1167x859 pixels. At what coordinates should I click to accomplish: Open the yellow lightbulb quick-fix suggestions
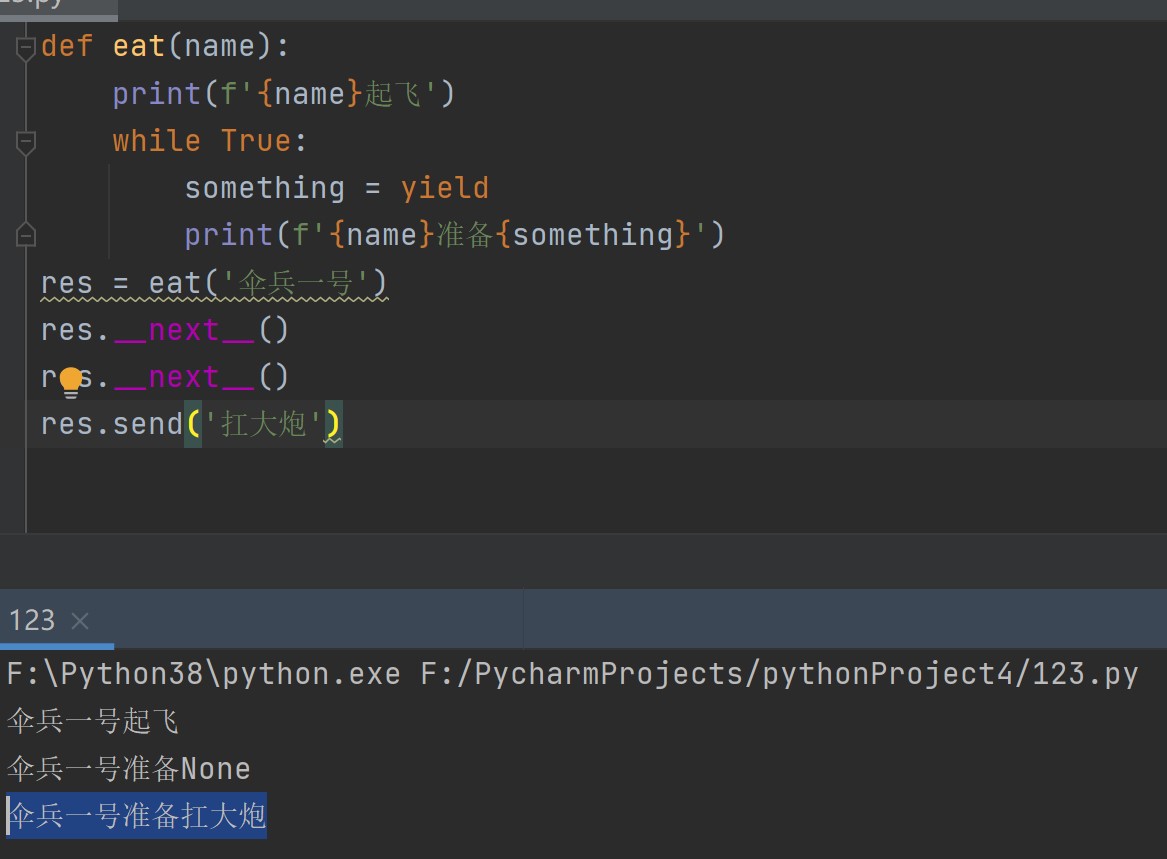71,381
